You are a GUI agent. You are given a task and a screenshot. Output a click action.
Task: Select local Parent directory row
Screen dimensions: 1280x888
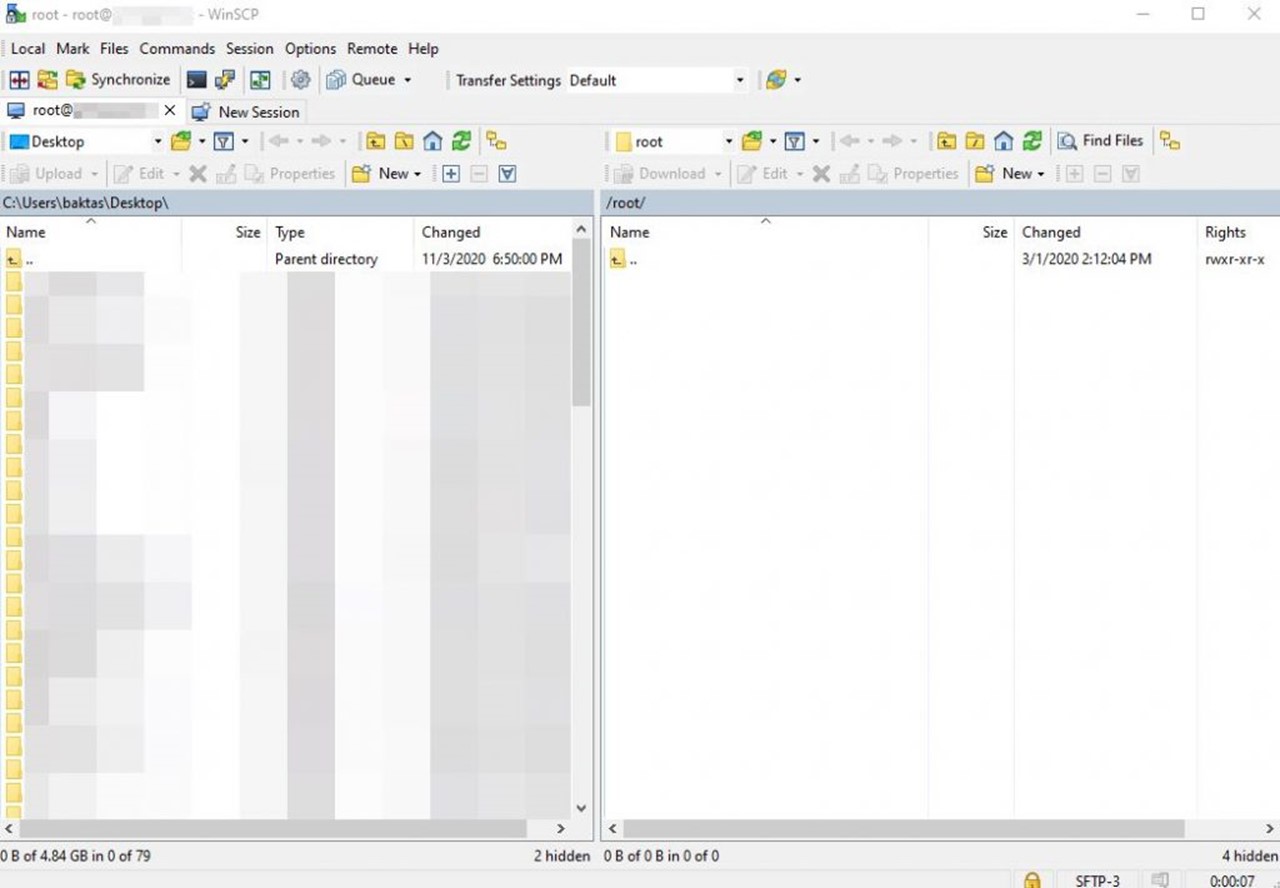click(x=286, y=259)
